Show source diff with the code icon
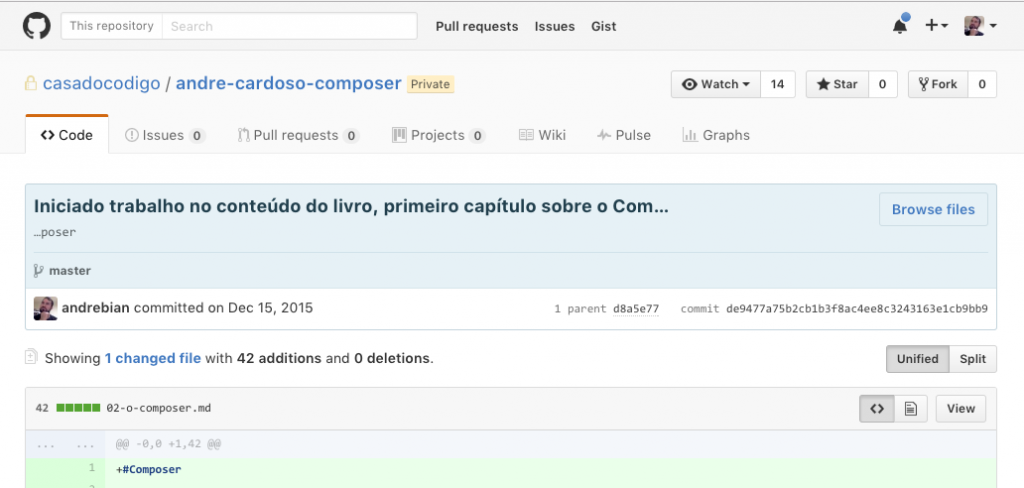1024x488 pixels. (x=877, y=409)
